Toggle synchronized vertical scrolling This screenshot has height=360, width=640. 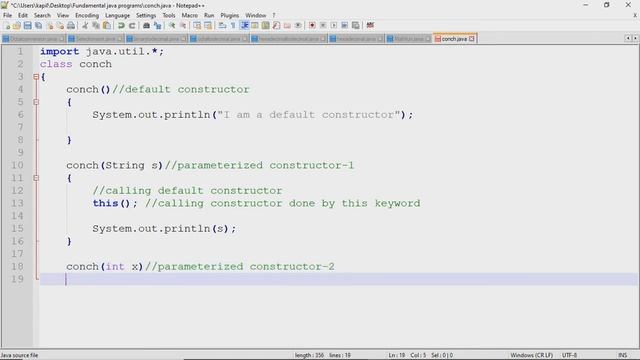197,25
